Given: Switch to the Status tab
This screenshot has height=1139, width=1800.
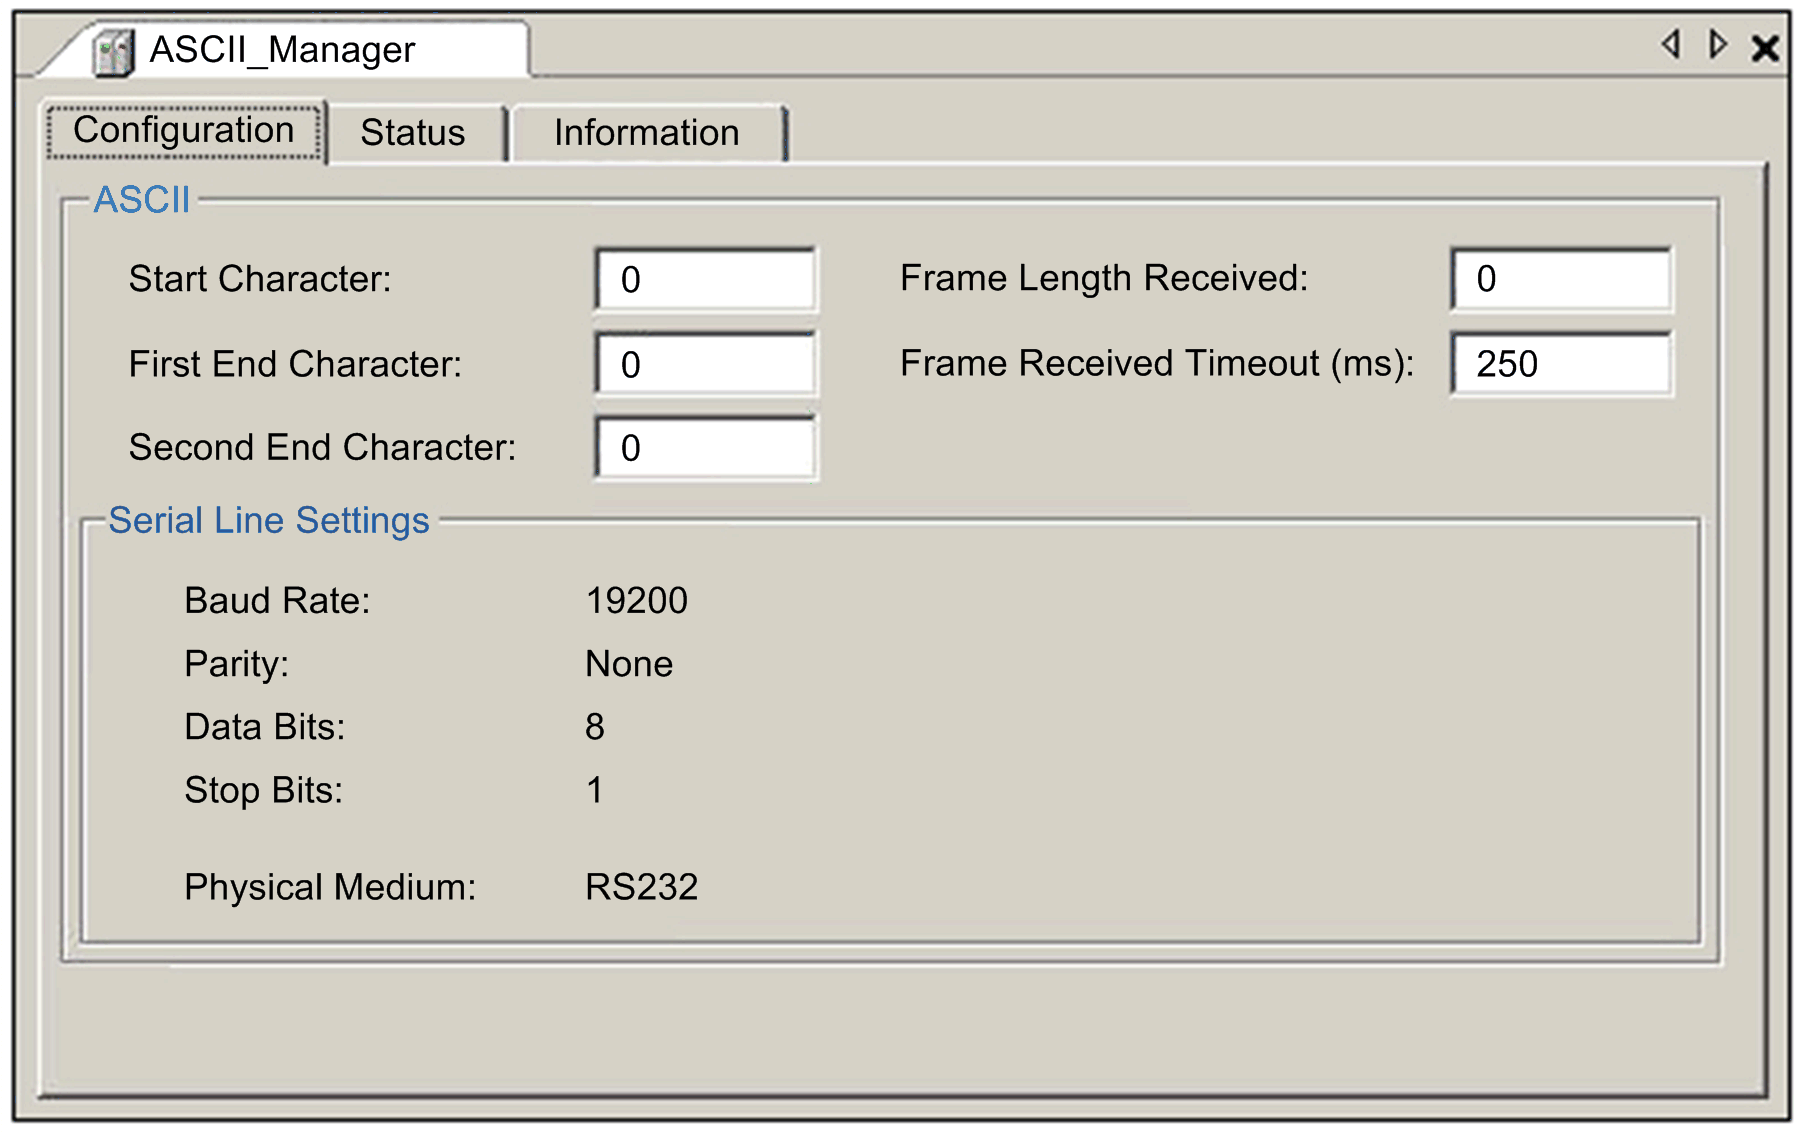Looking at the screenshot, I should [415, 133].
